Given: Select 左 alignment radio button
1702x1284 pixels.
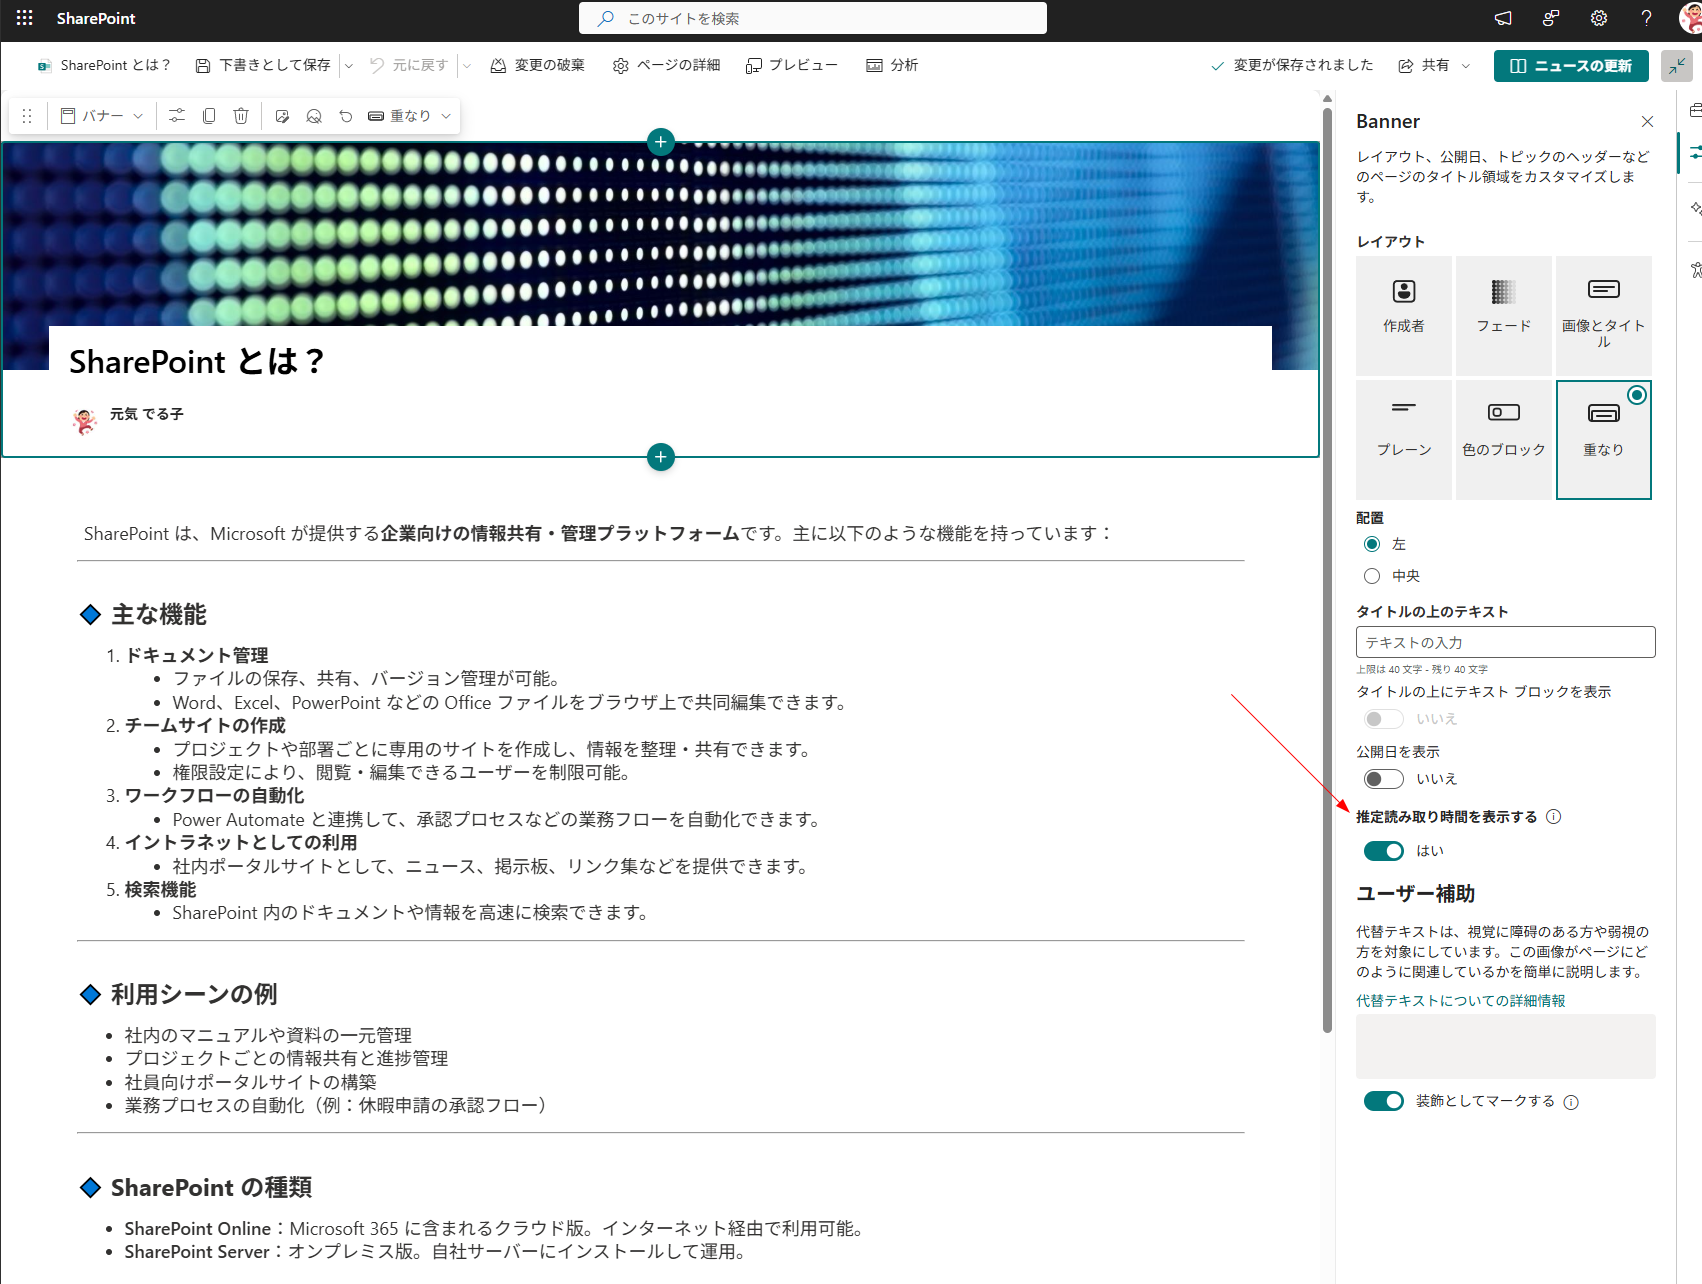Looking at the screenshot, I should tap(1372, 544).
